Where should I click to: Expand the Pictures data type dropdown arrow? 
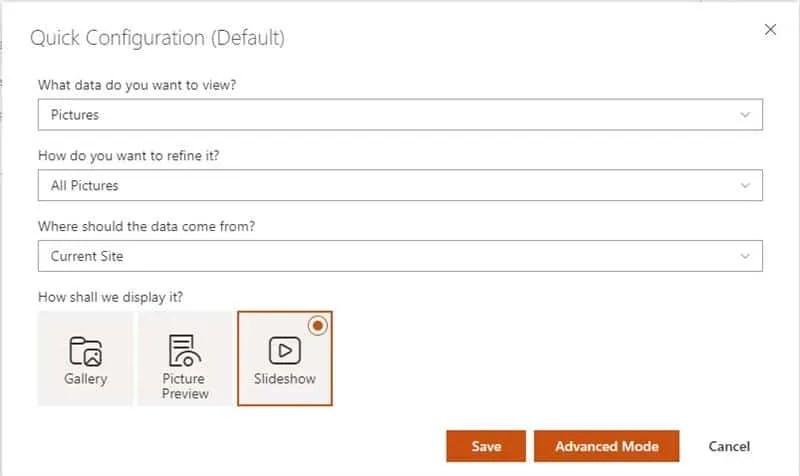(x=744, y=115)
